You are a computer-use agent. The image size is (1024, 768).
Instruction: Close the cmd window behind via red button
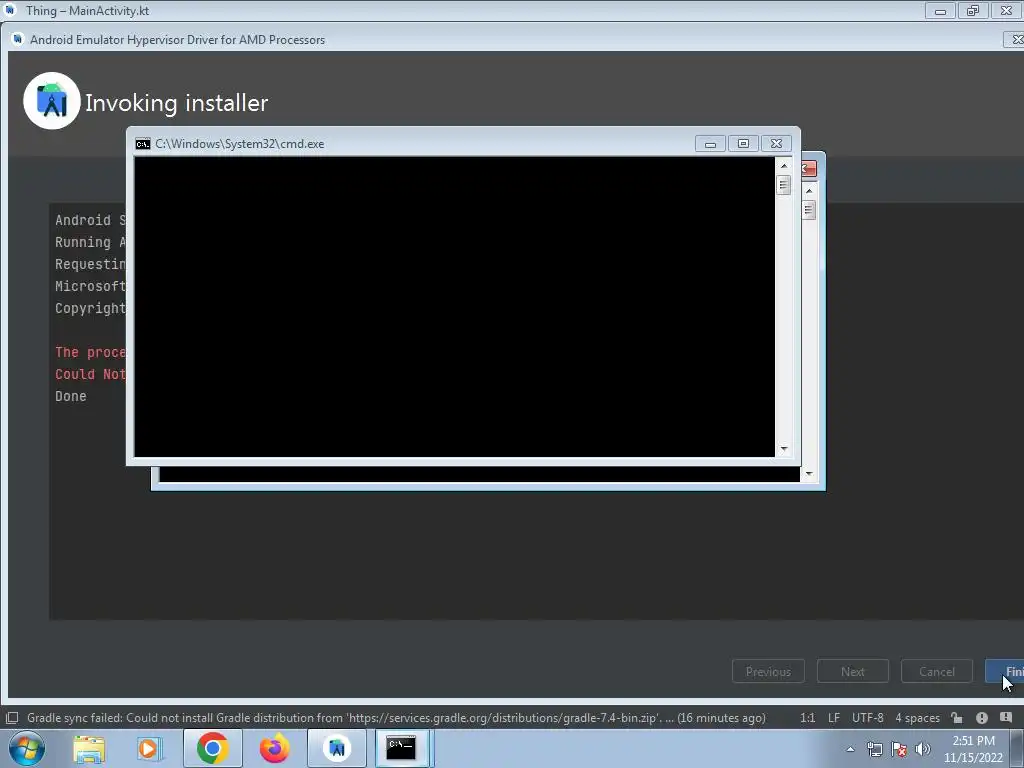(808, 169)
